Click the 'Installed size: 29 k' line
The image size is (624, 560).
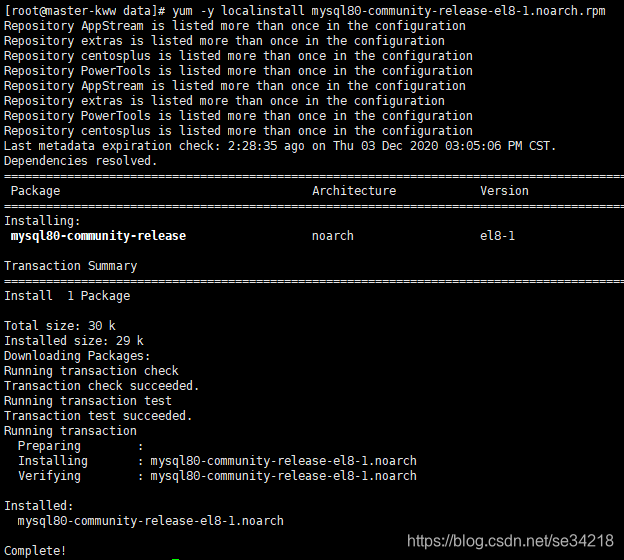click(x=74, y=341)
